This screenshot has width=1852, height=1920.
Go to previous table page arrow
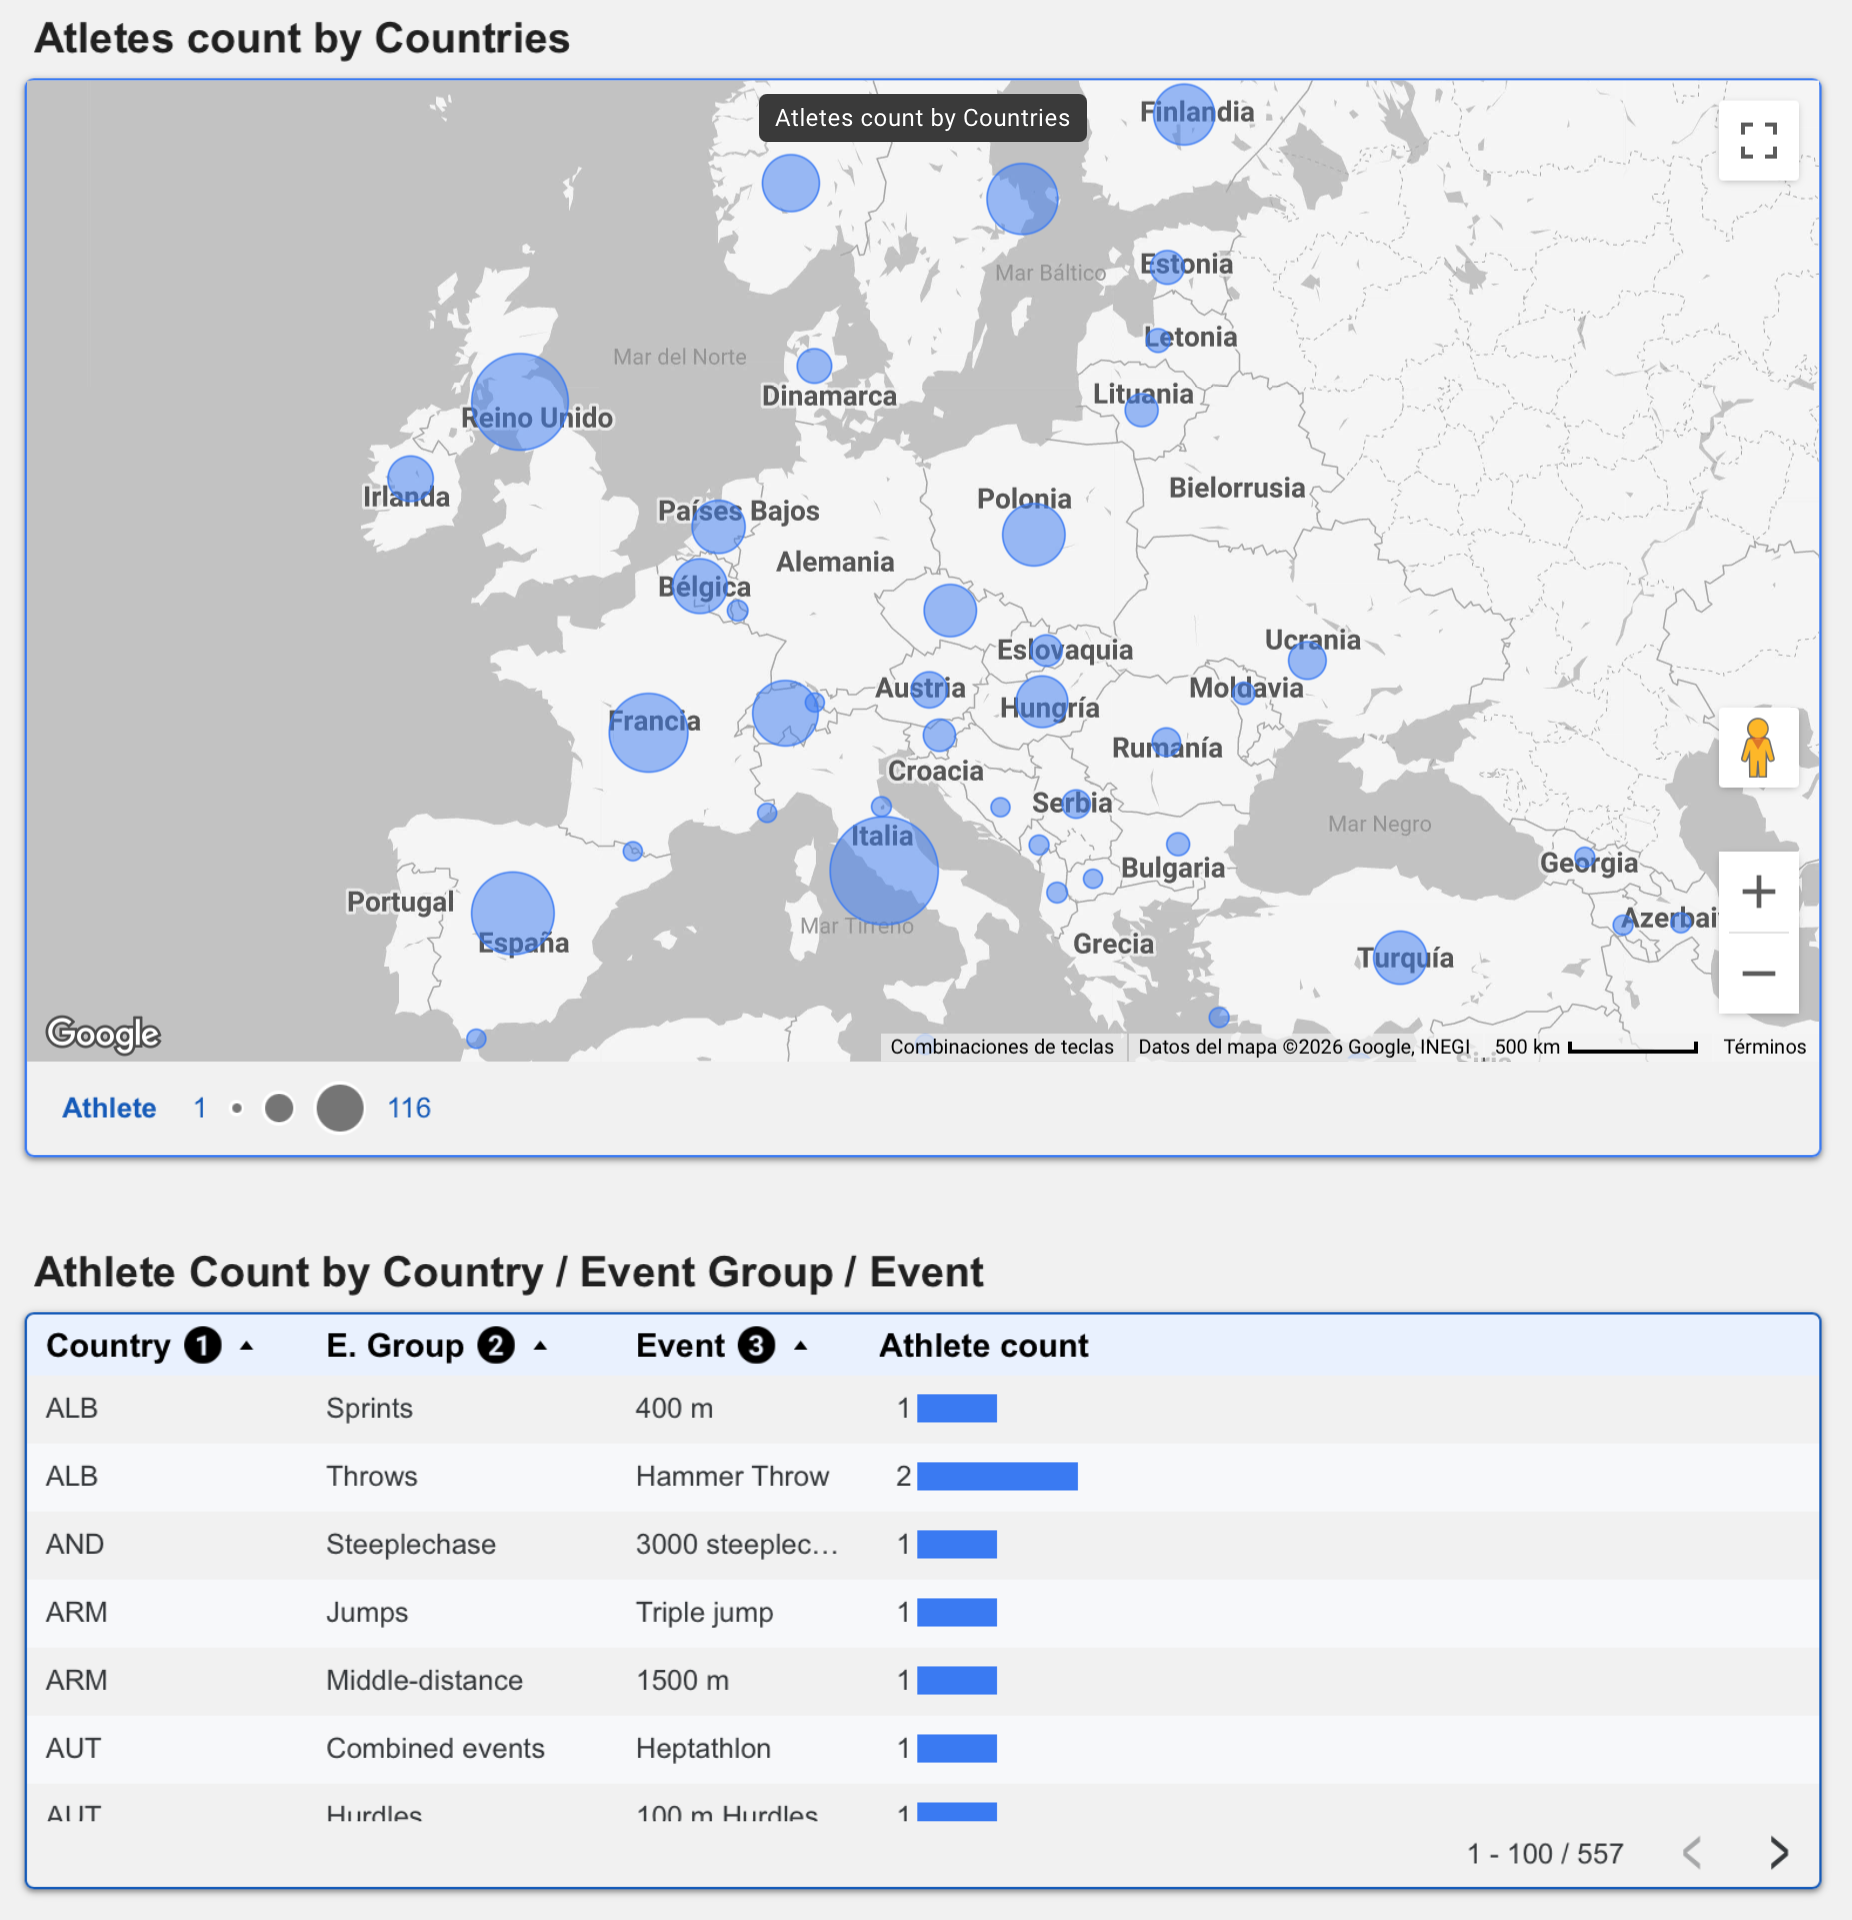[1692, 1853]
